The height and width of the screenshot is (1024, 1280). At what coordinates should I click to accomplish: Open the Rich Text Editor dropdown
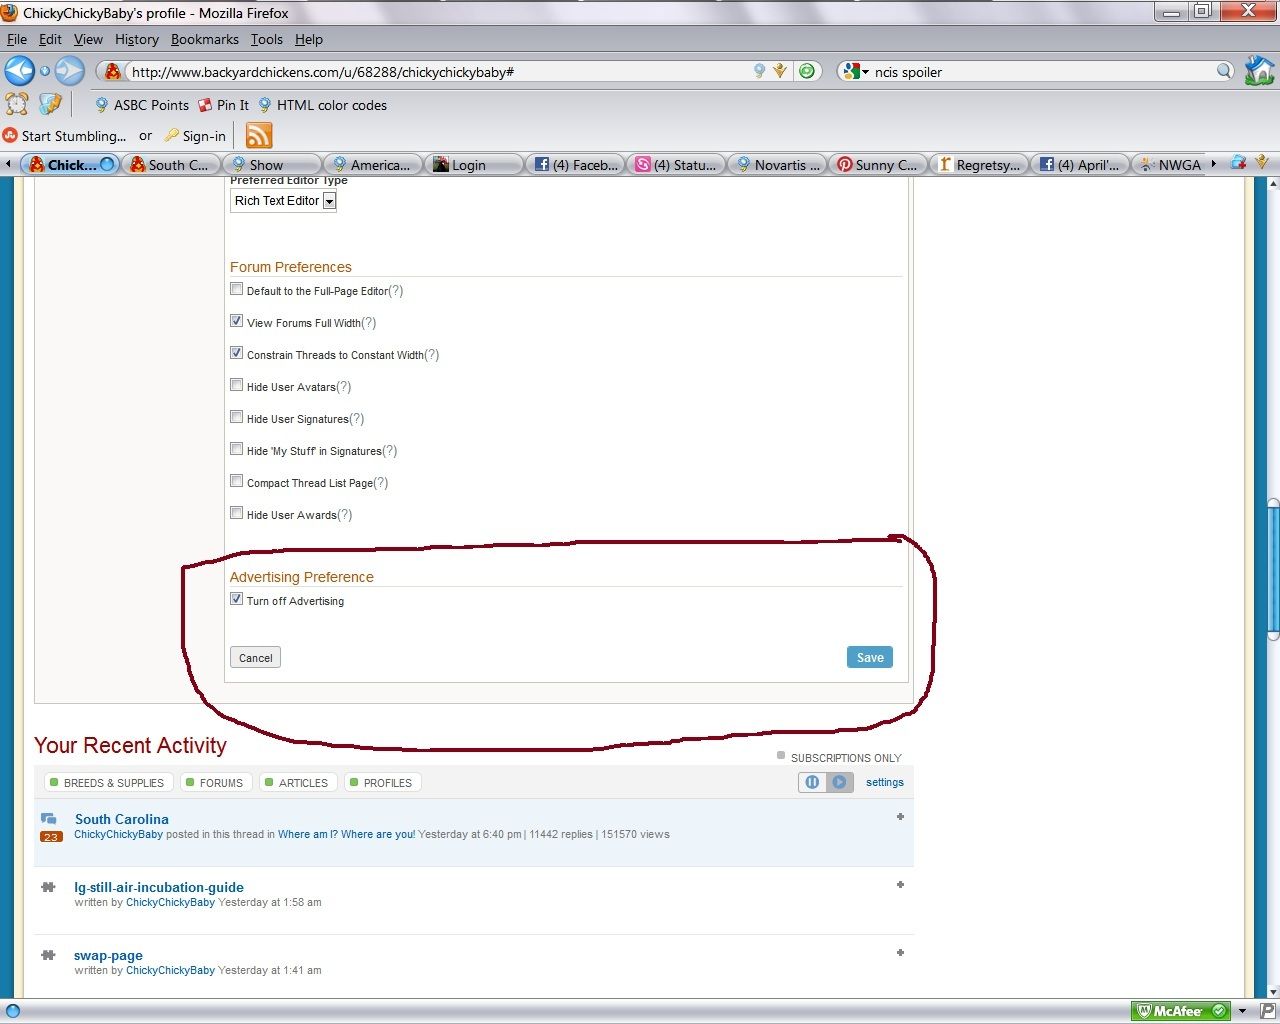point(329,201)
